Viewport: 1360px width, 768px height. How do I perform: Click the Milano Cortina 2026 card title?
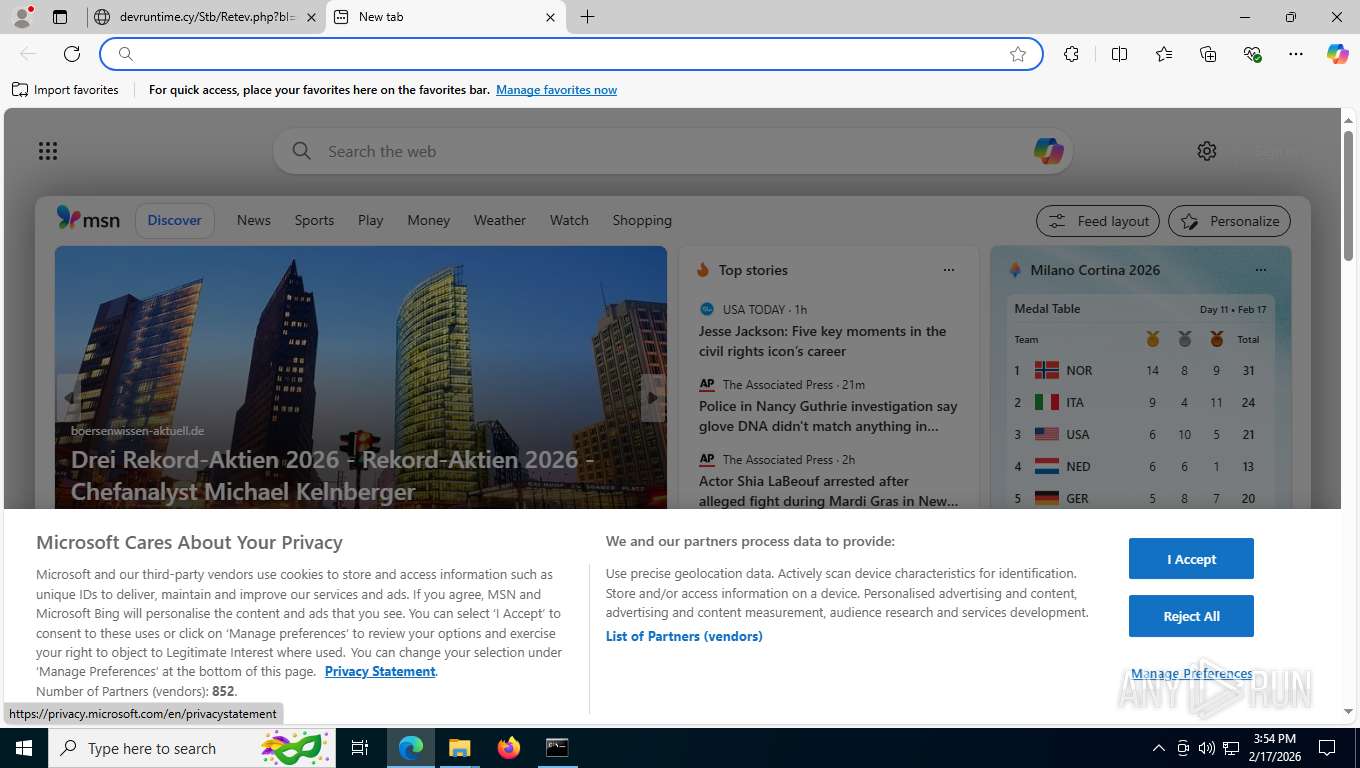1095,270
